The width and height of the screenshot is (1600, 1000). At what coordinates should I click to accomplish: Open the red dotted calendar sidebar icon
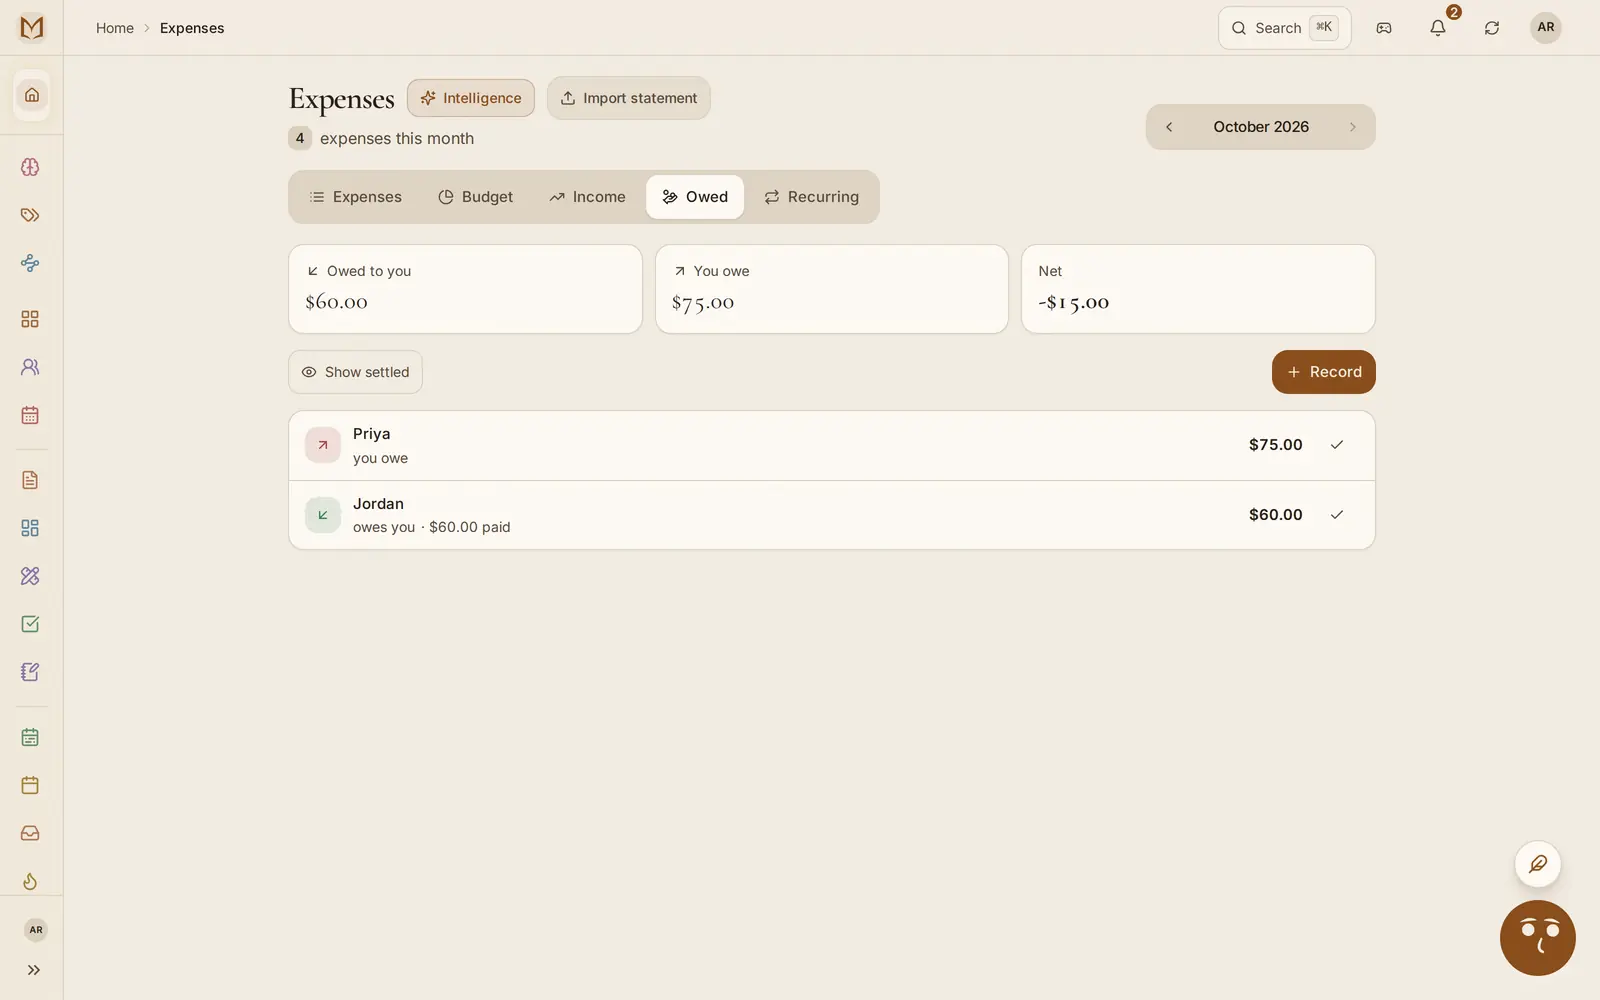coord(30,415)
